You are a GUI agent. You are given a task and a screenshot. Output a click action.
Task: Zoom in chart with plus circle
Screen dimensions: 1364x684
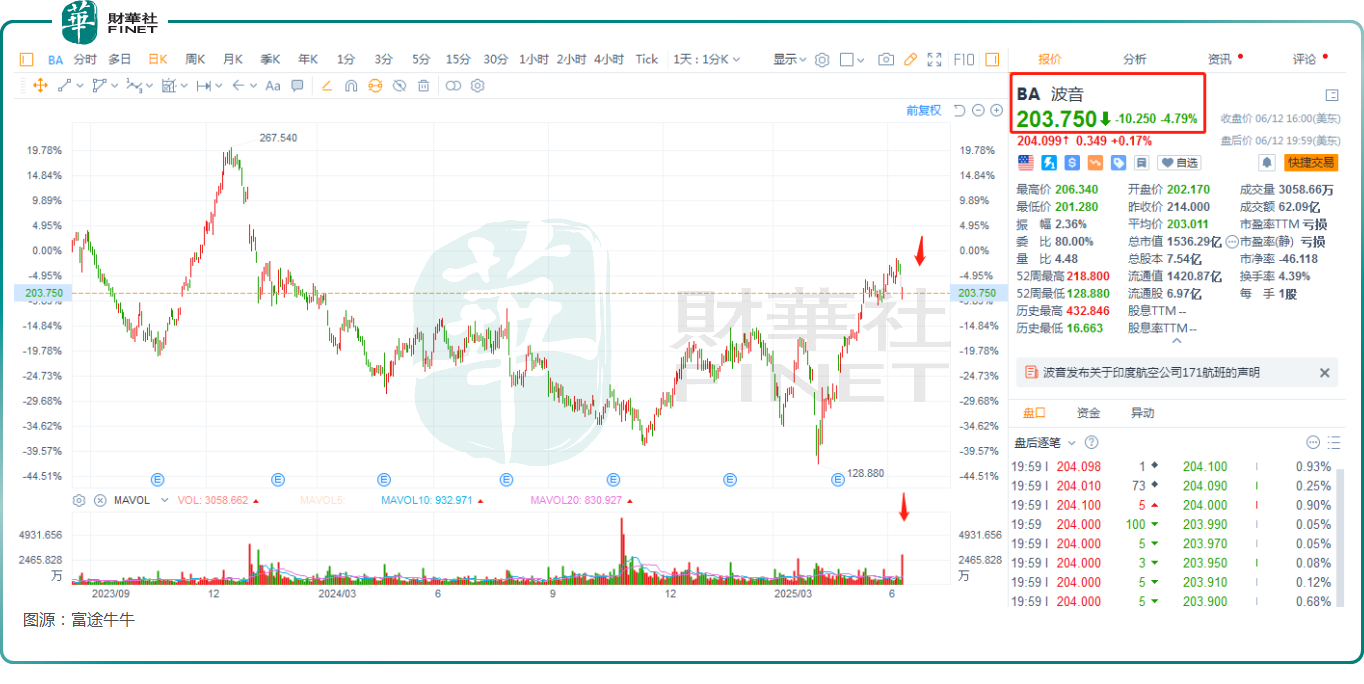996,110
